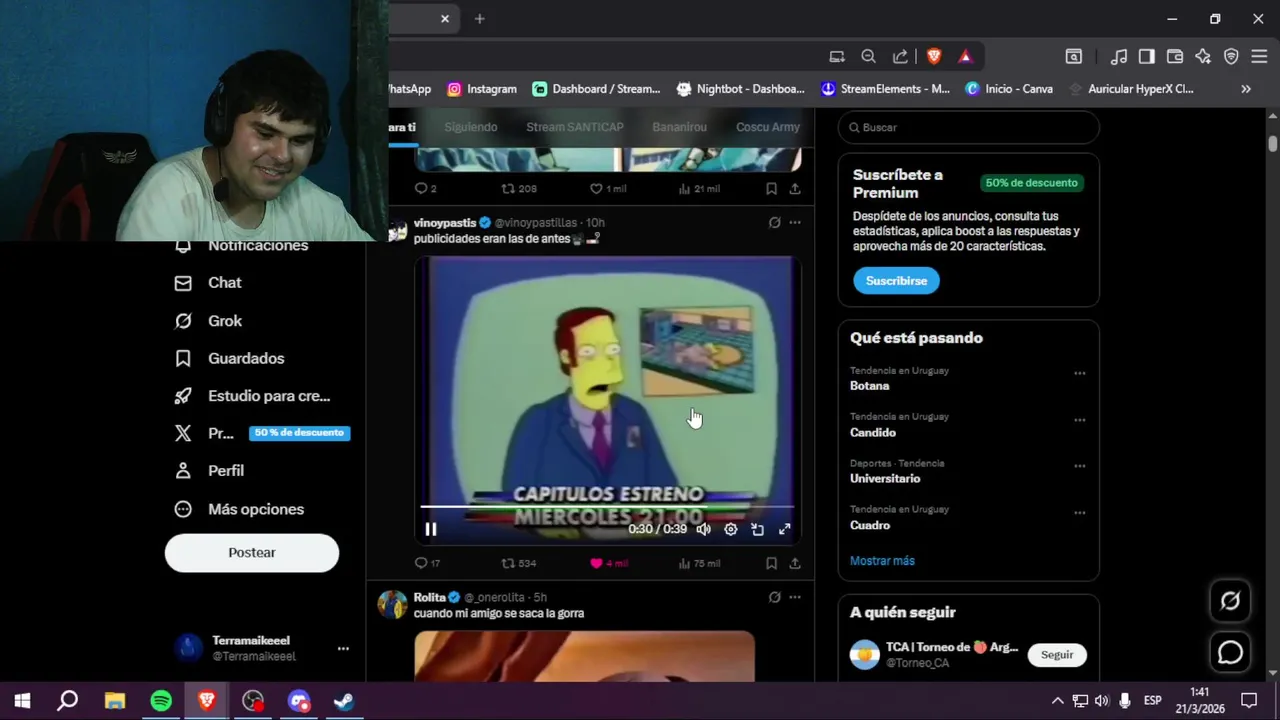Switch to the Siguiendo tab
Viewport: 1280px width, 720px height.
tap(470, 127)
